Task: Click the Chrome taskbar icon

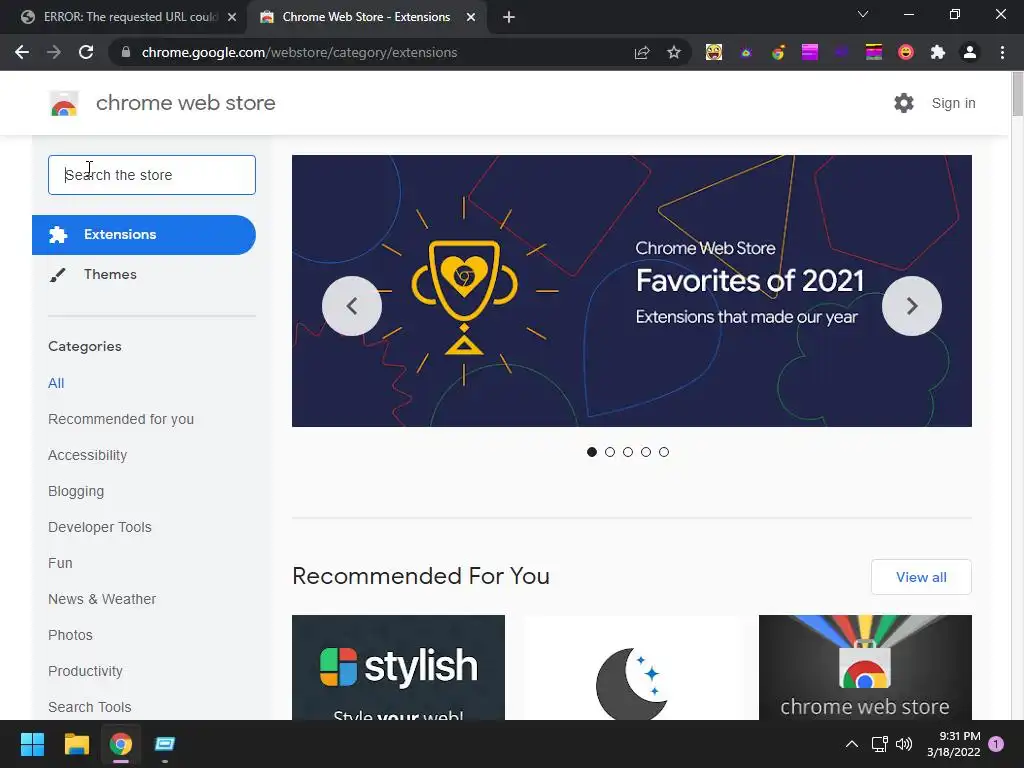Action: [120, 744]
